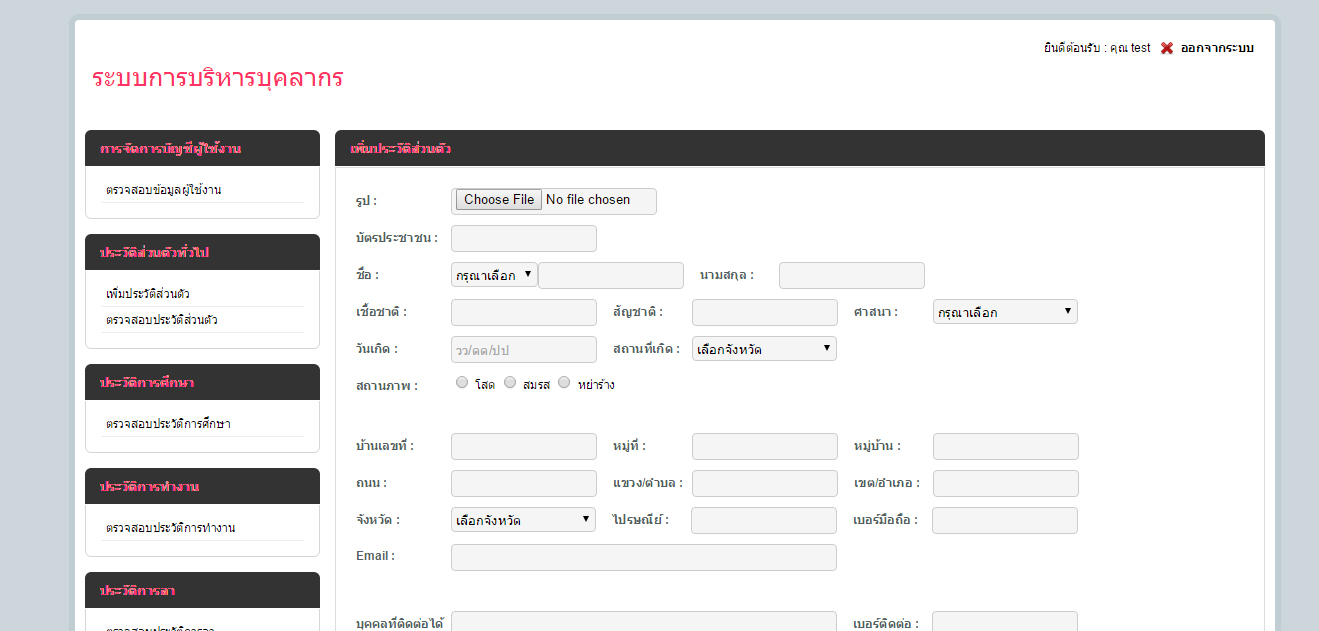Click the บัตรประชาชน ID card input field

click(x=524, y=238)
